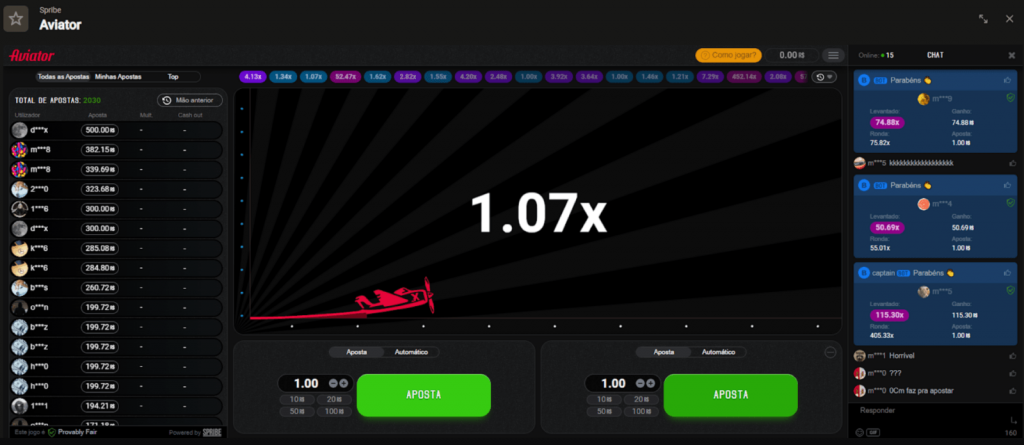The height and width of the screenshot is (445, 1024).
Task: Click the Aviator logo
Action: coord(32,56)
